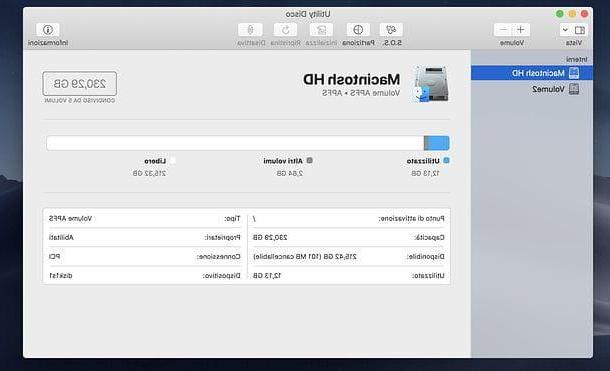This screenshot has height=371, width=610.
Task: Click the Vista sidebar layout icon
Action: [580, 30]
